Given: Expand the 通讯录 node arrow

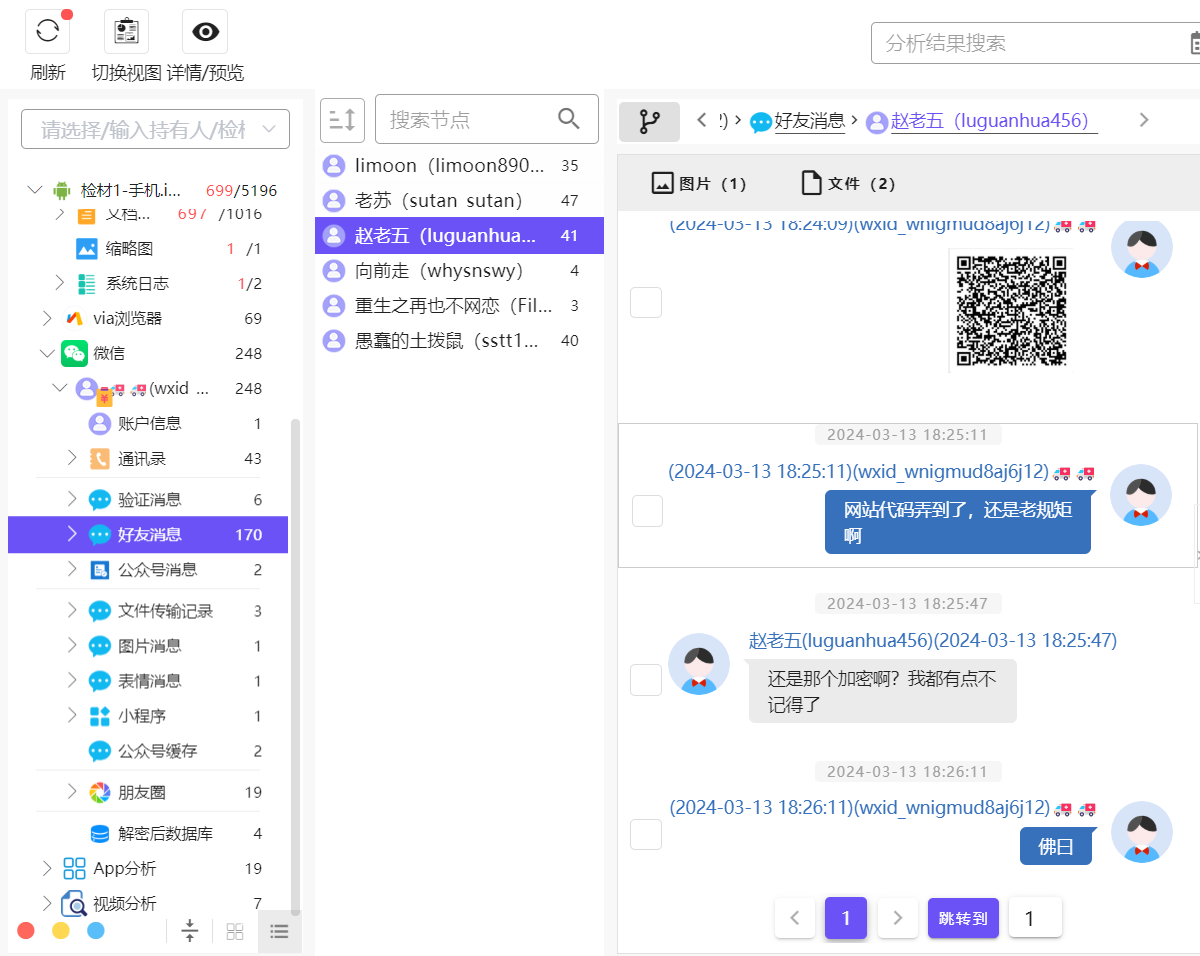Looking at the screenshot, I should pyautogui.click(x=72, y=458).
